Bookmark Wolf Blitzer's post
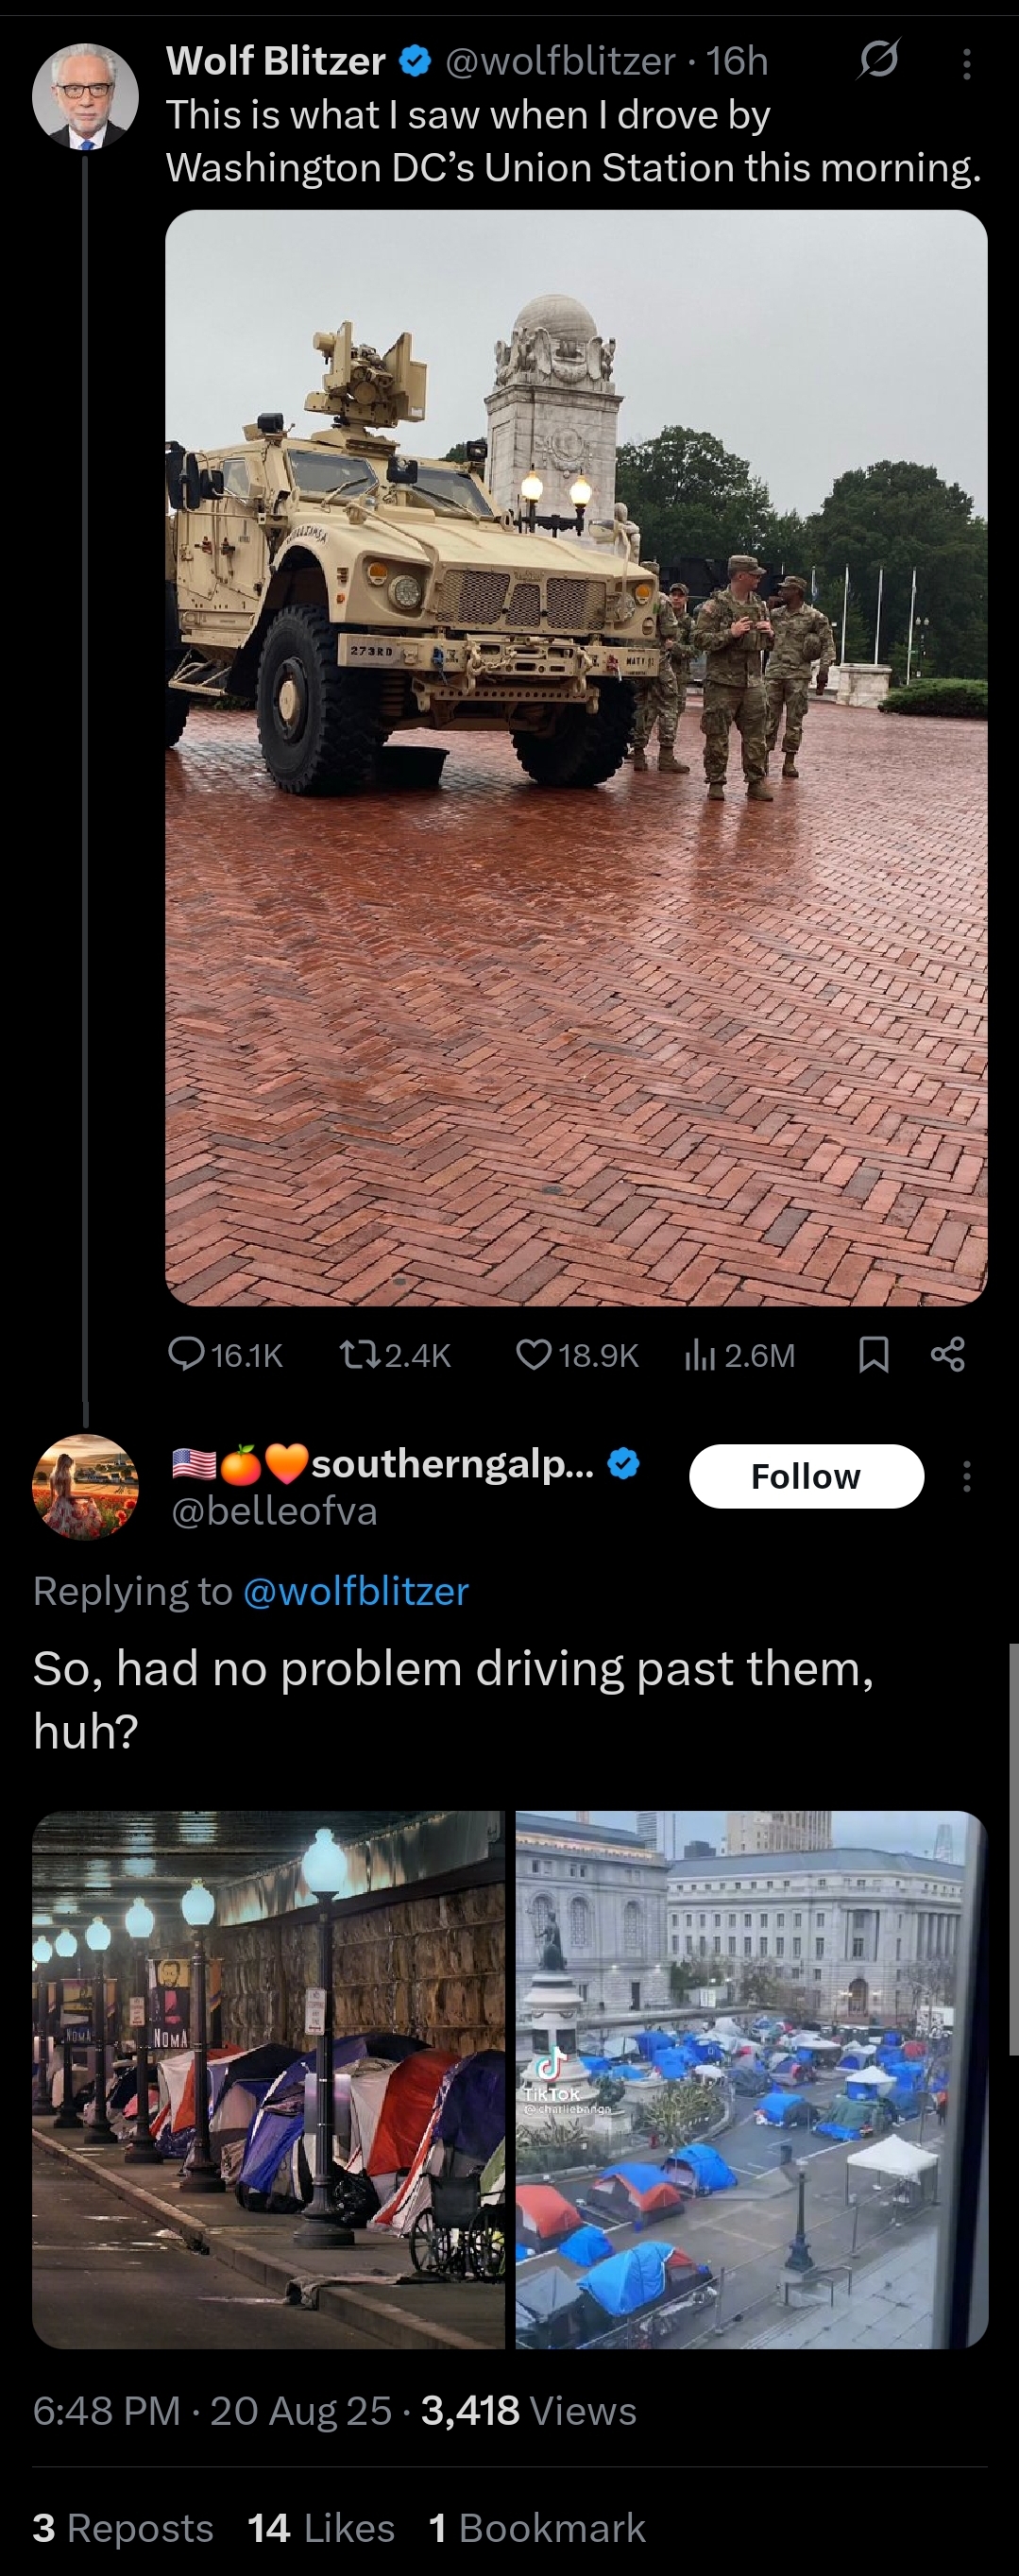 coord(874,1354)
